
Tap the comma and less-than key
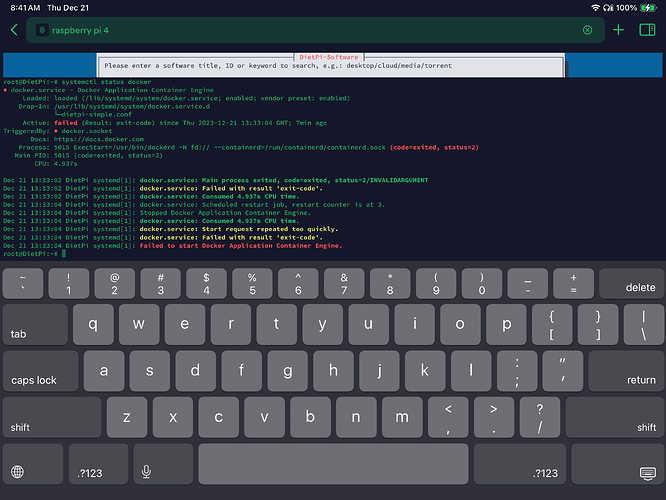(448, 418)
